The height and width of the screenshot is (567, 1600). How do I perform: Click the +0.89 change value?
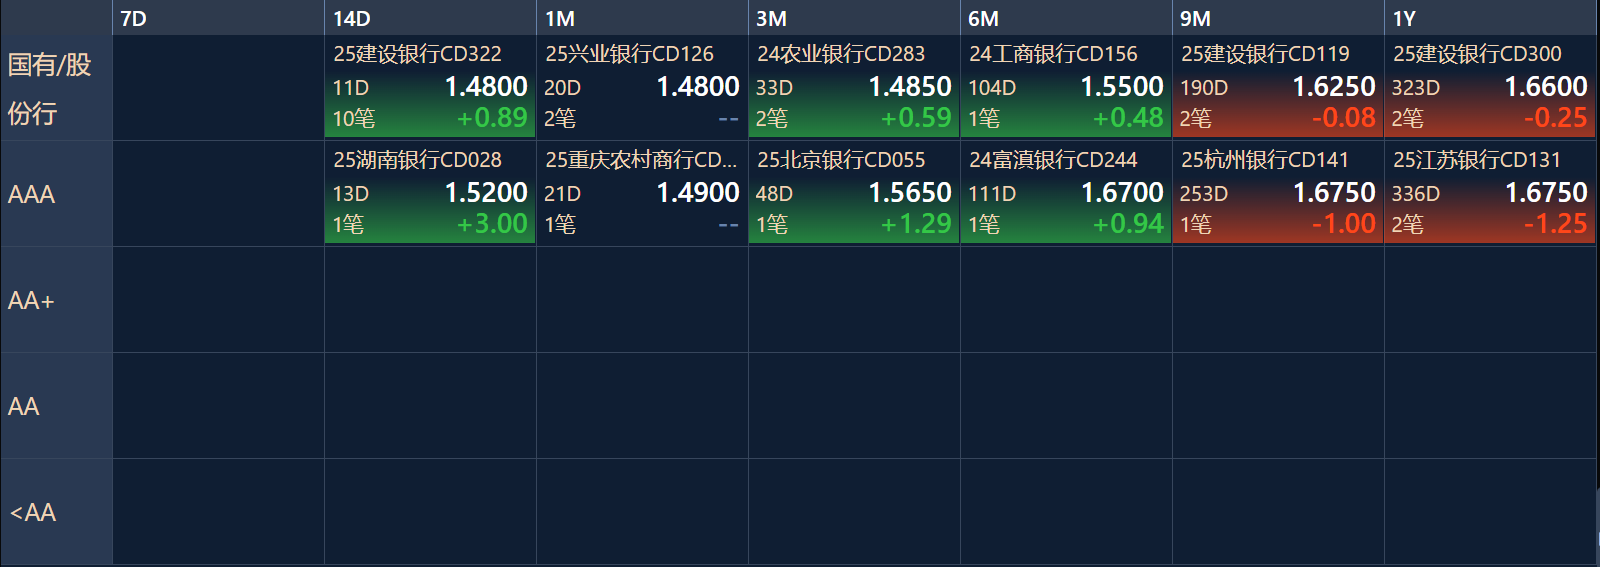pos(492,118)
